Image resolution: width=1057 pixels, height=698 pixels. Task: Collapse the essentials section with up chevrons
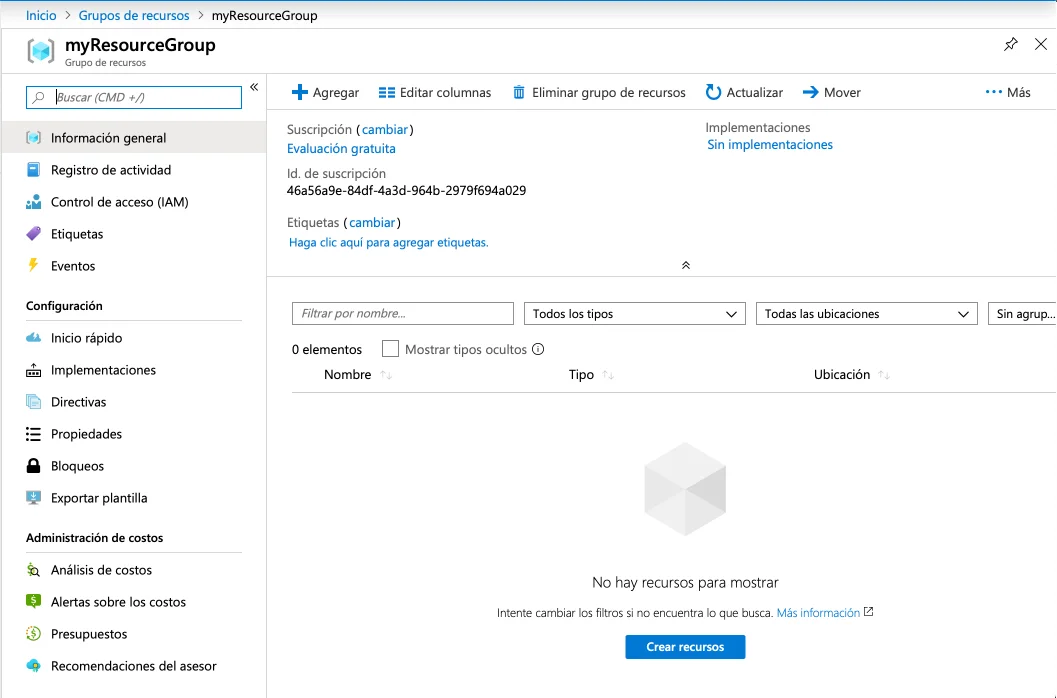(686, 265)
